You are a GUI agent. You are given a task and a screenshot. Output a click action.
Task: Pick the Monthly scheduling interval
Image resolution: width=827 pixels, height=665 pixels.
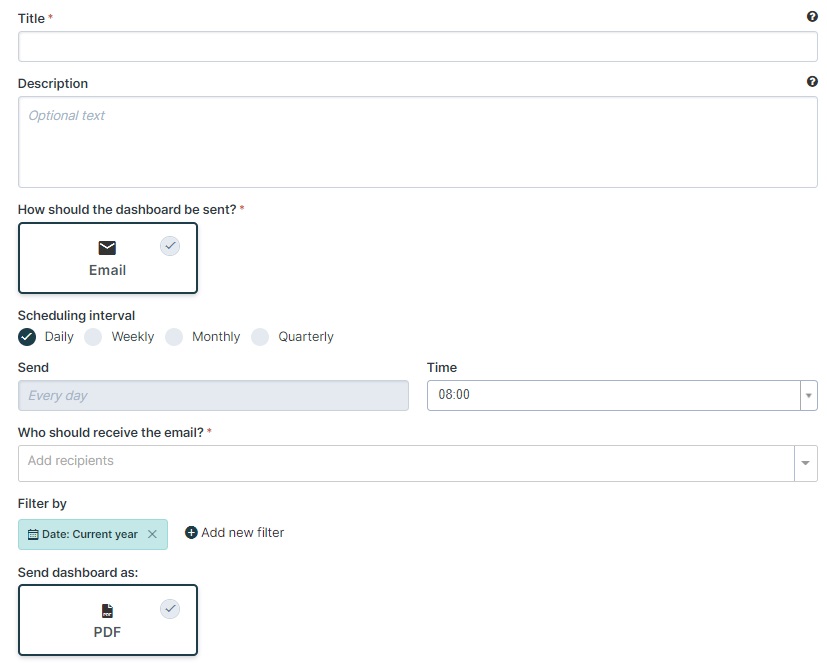174,336
